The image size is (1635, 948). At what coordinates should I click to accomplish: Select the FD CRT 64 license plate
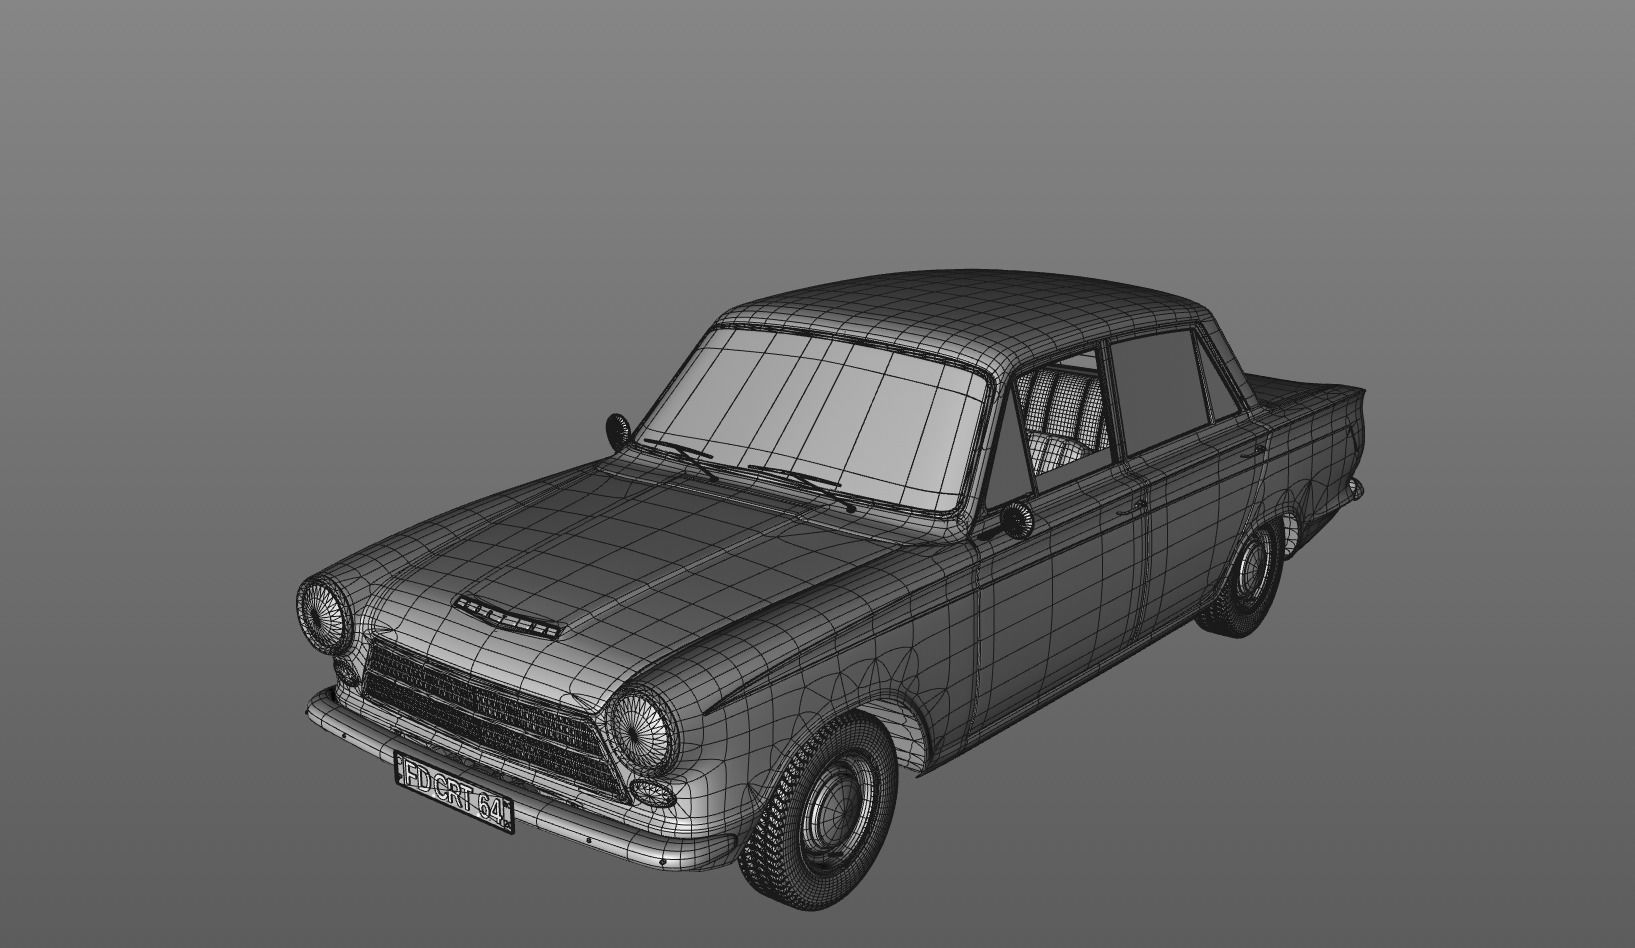454,790
